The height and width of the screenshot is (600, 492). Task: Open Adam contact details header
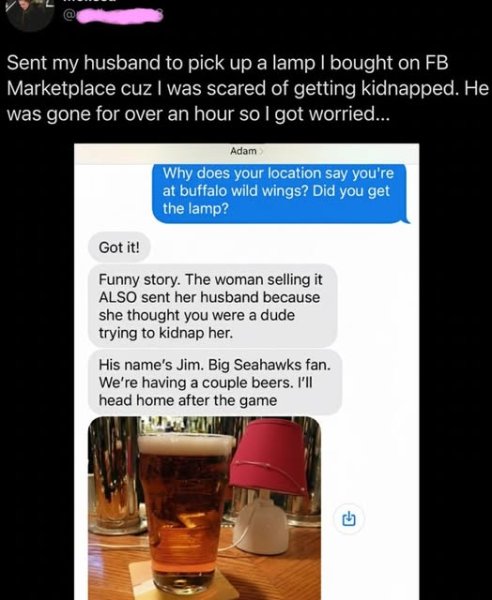246,151
